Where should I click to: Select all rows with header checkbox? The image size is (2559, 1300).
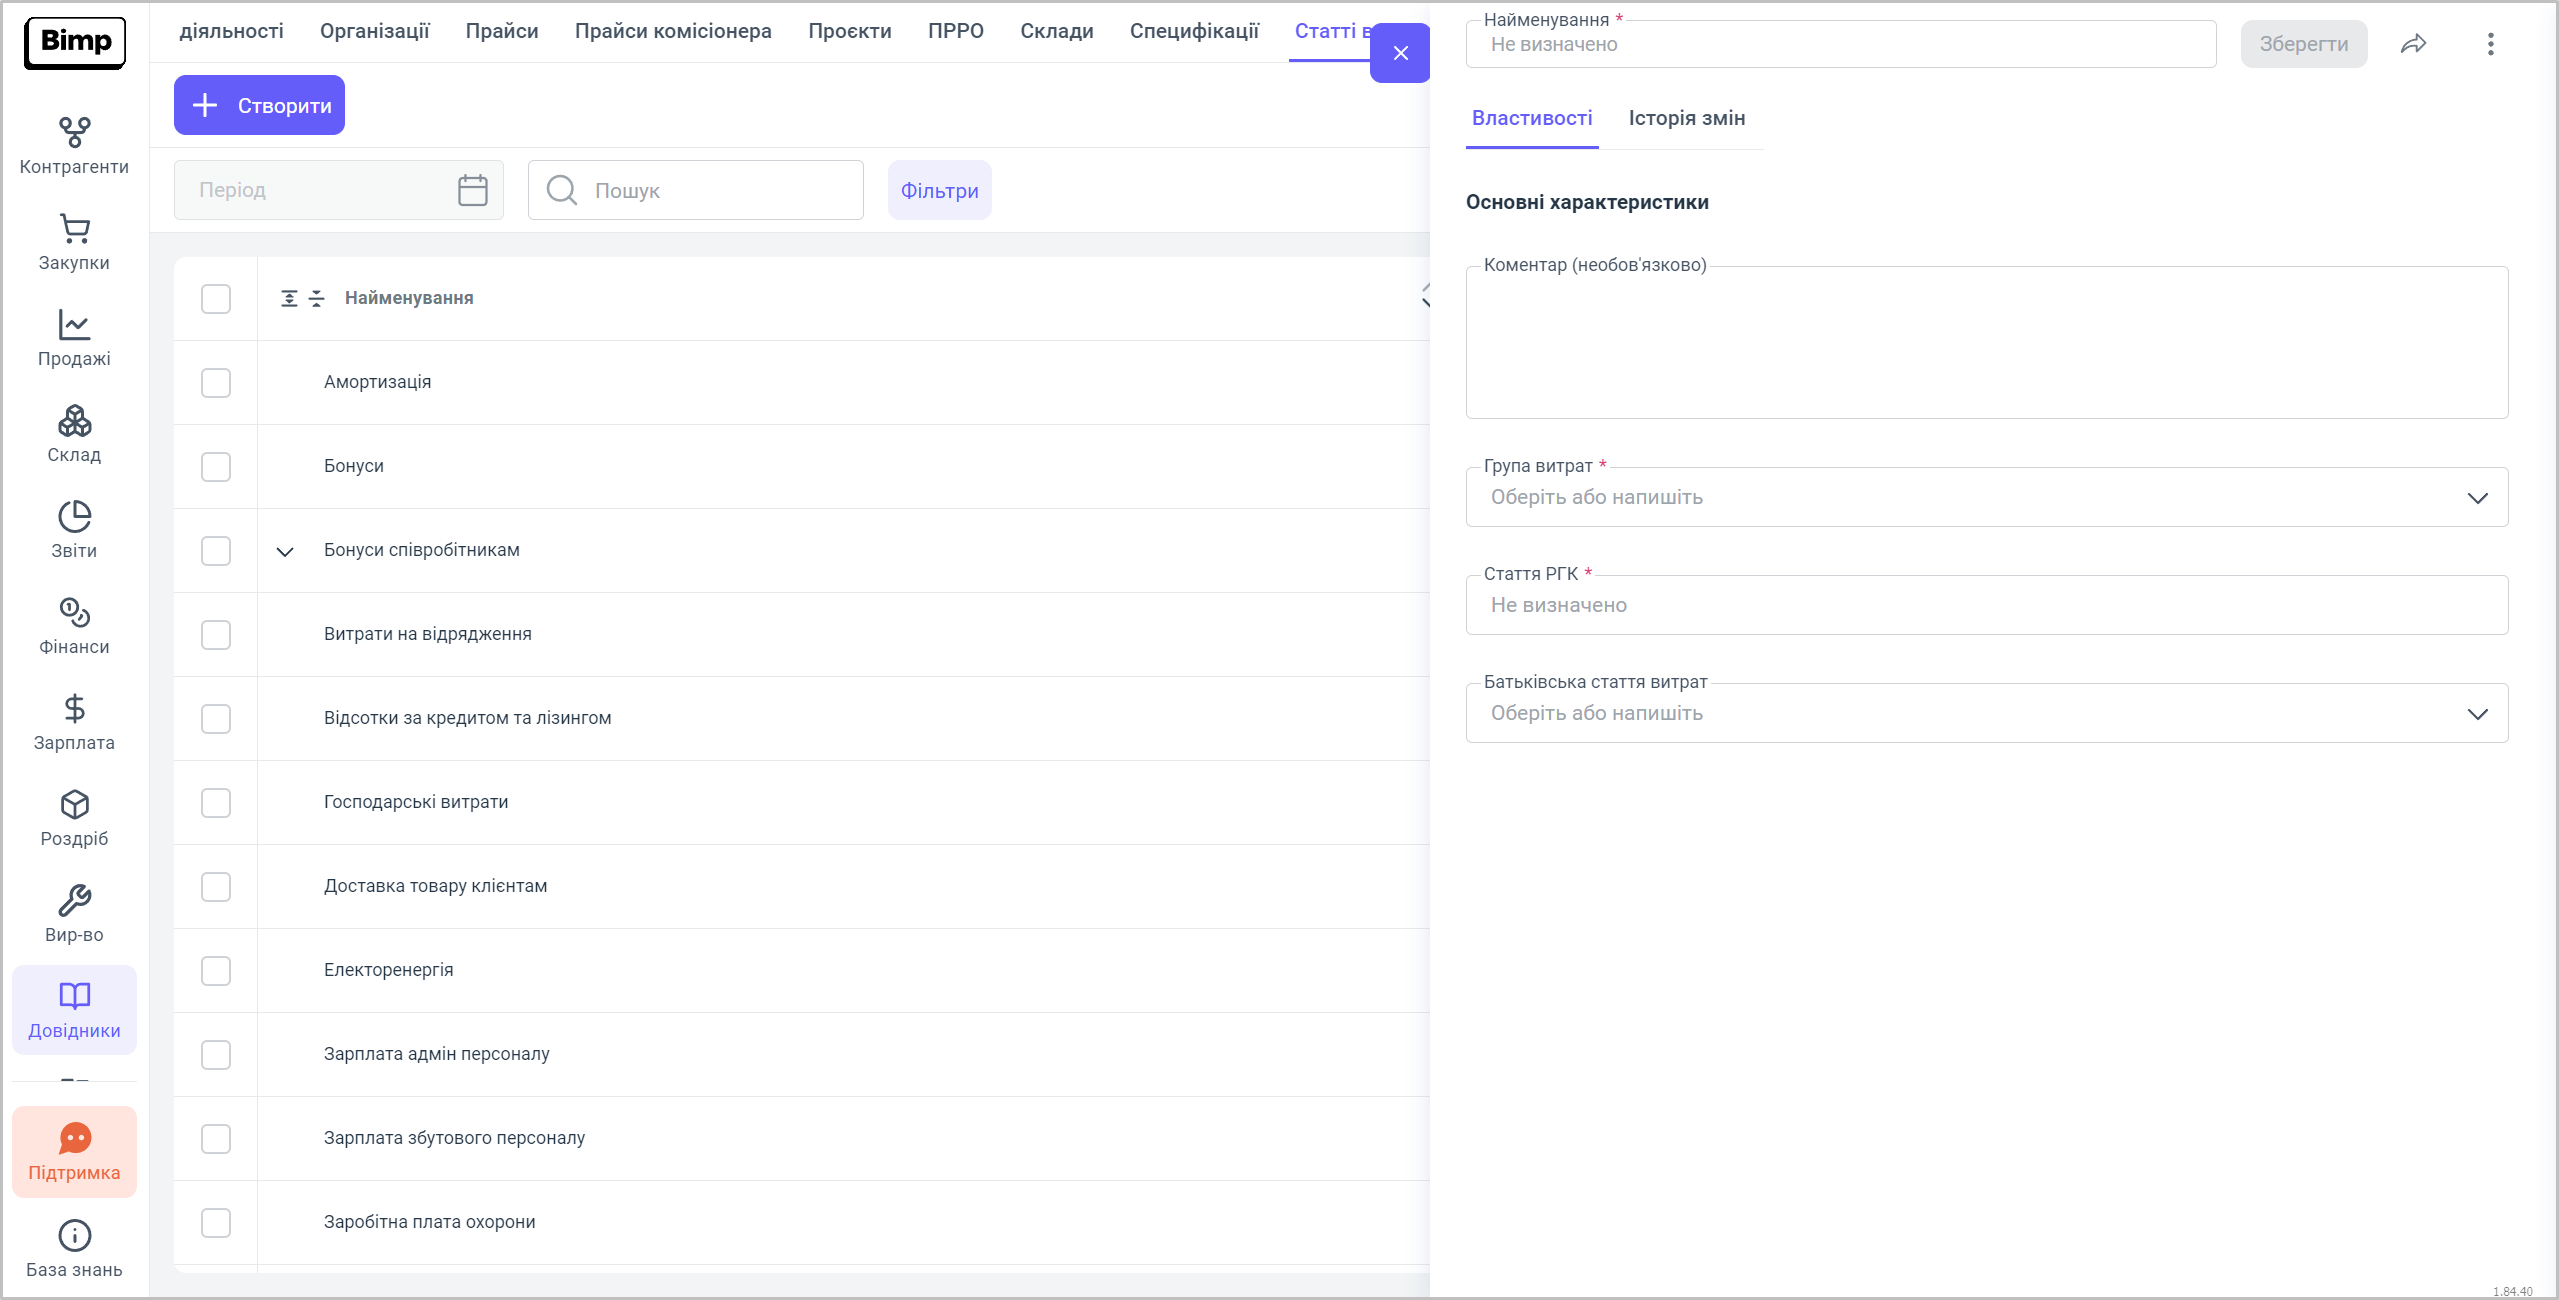click(216, 299)
